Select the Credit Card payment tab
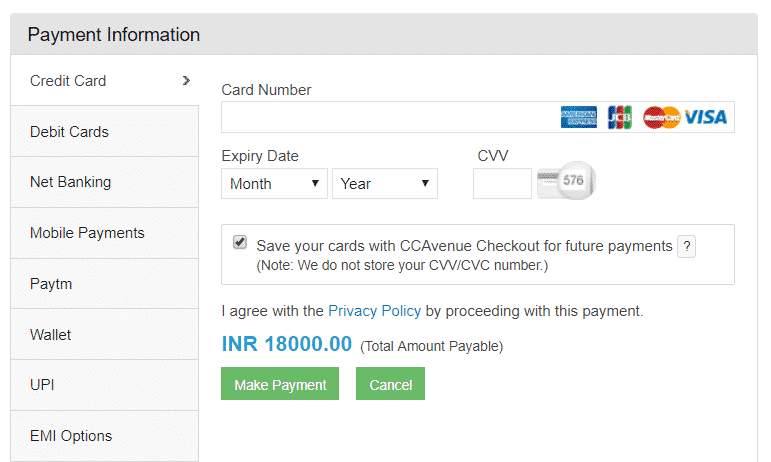 pos(104,81)
